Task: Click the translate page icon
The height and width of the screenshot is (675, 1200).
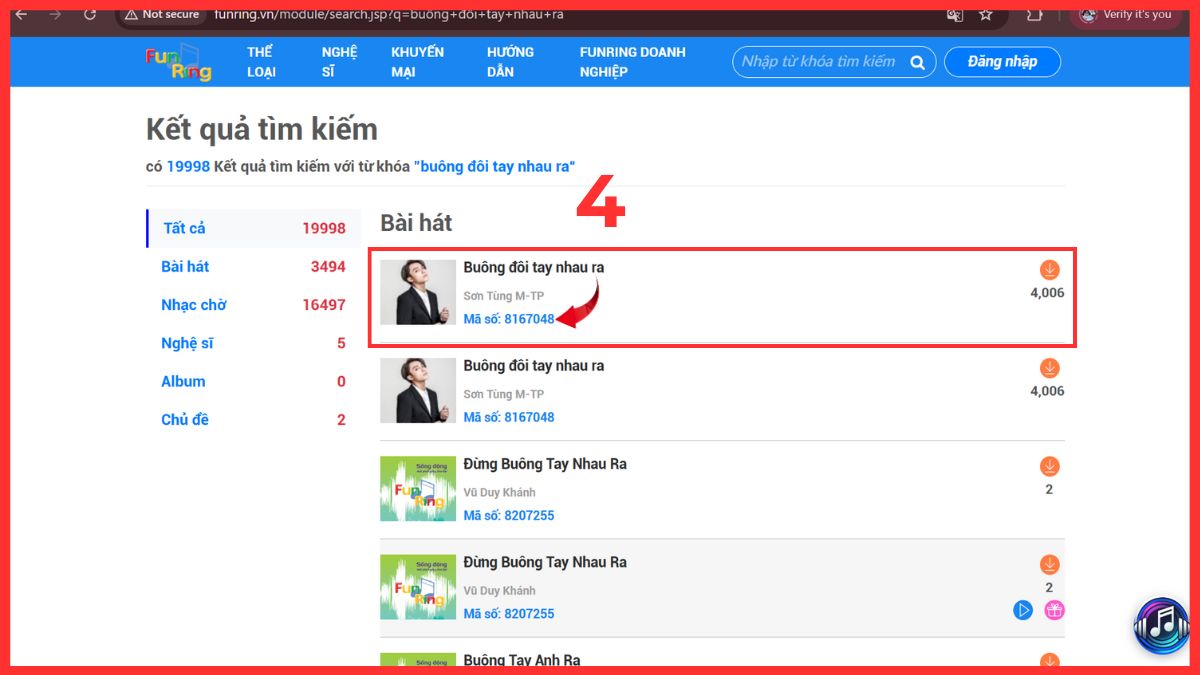Action: point(954,15)
